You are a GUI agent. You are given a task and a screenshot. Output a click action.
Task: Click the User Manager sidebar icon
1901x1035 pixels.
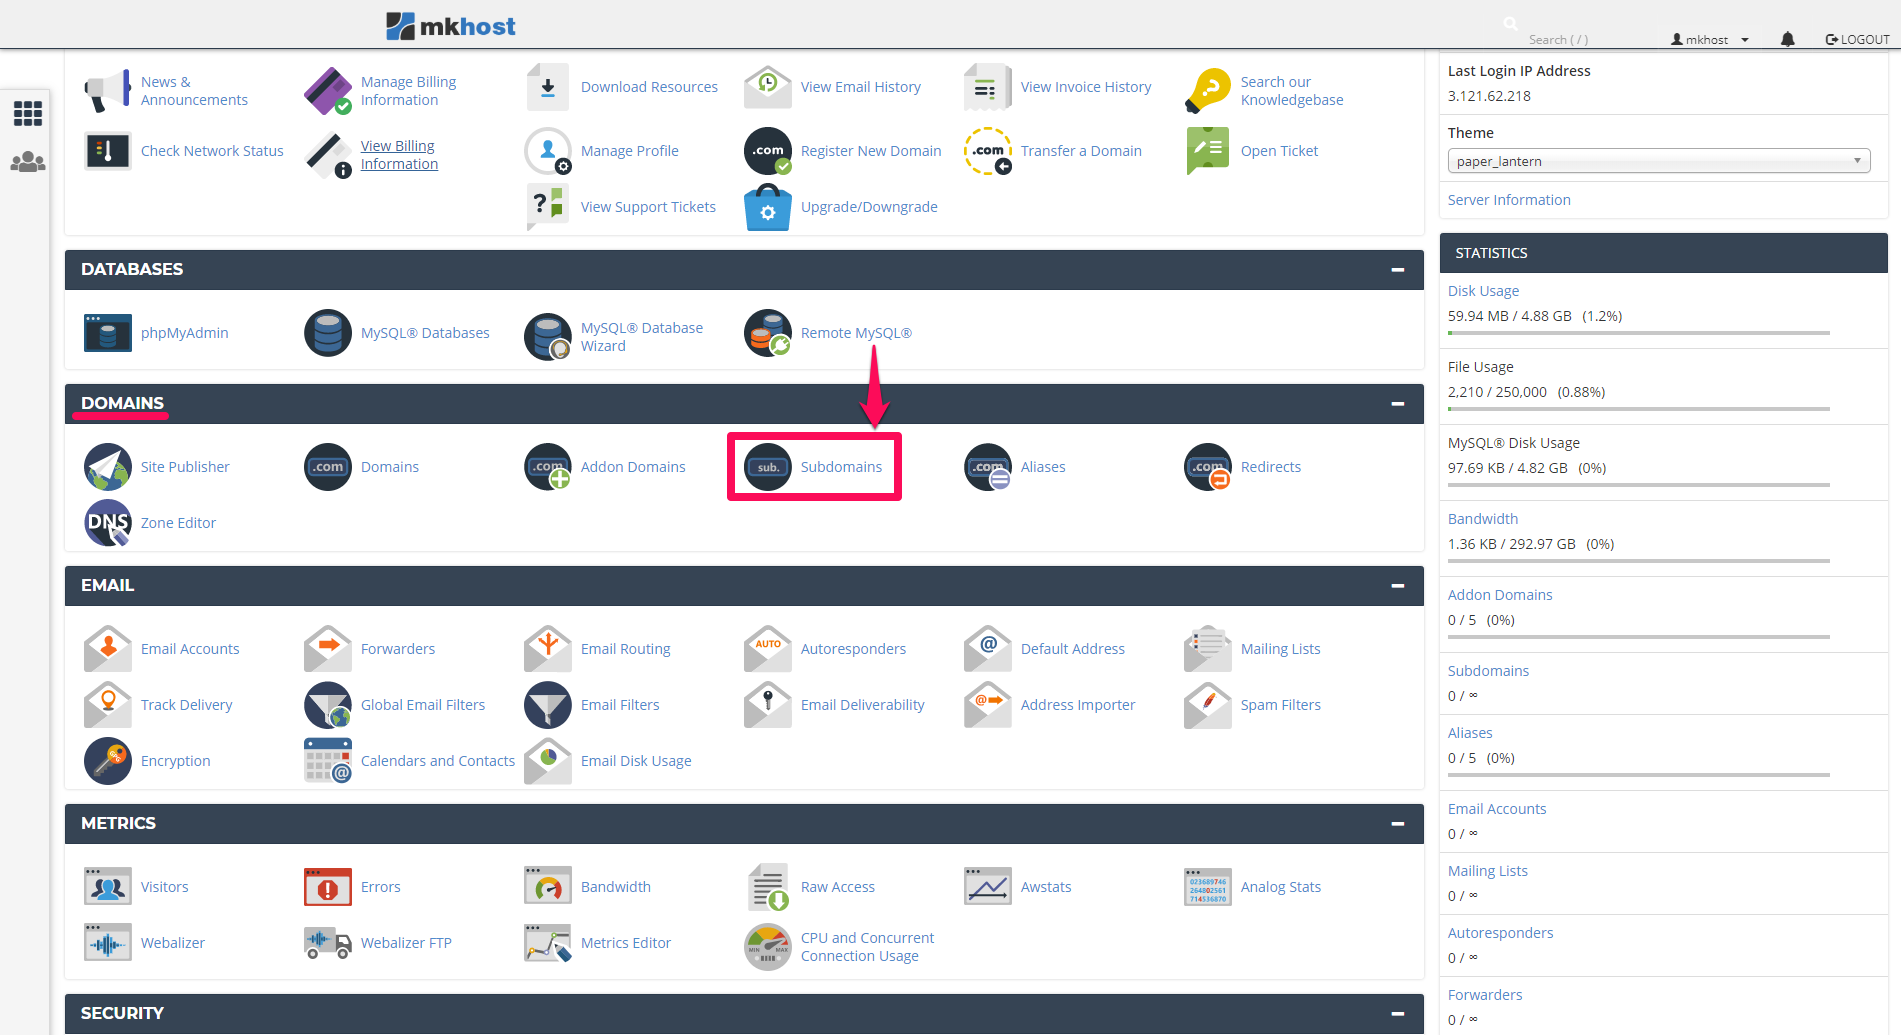point(27,162)
